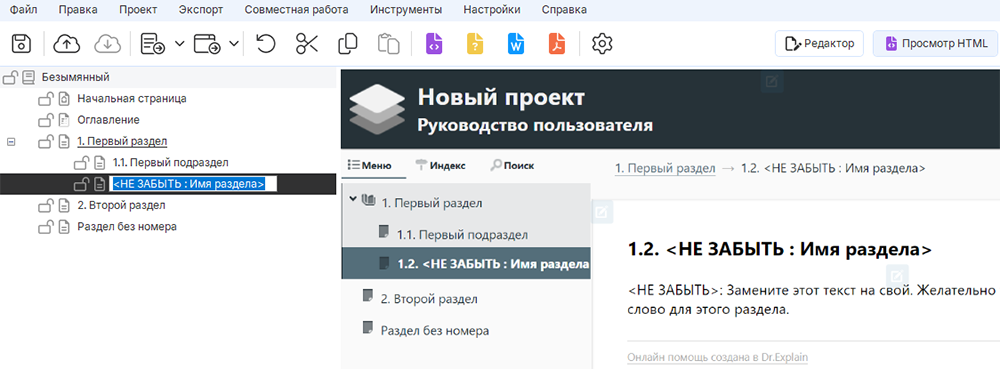Screen dimensions: 1000x369
Task: Switch to Редактор mode
Action: click(x=819, y=43)
